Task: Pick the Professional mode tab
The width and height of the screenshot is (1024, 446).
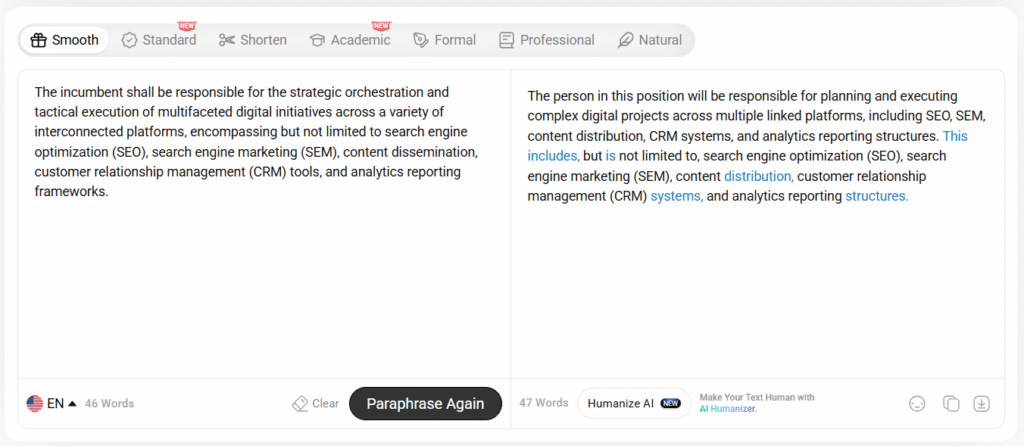Action: point(546,40)
